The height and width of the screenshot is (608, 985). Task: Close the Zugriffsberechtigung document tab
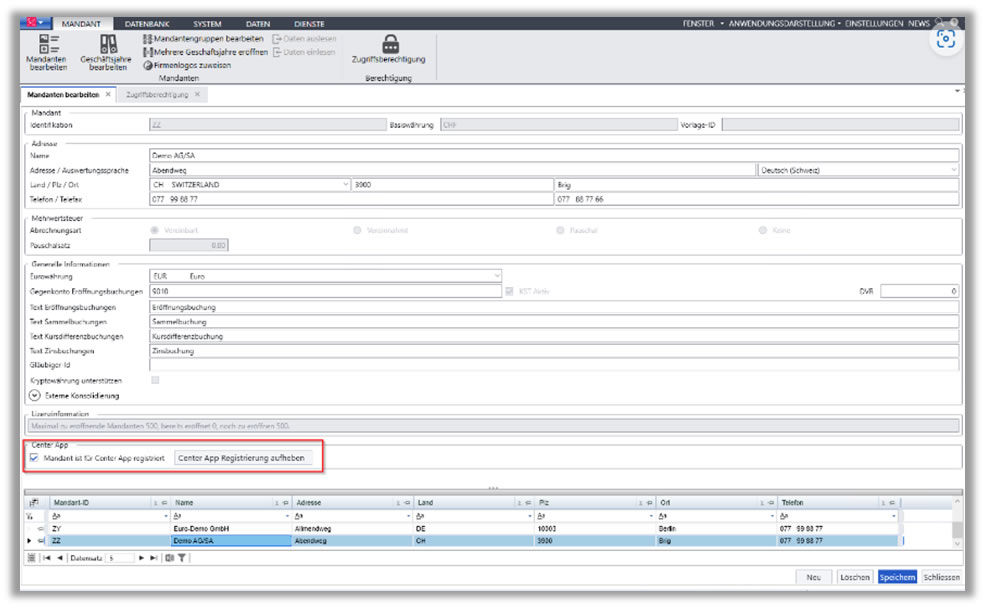[197, 94]
